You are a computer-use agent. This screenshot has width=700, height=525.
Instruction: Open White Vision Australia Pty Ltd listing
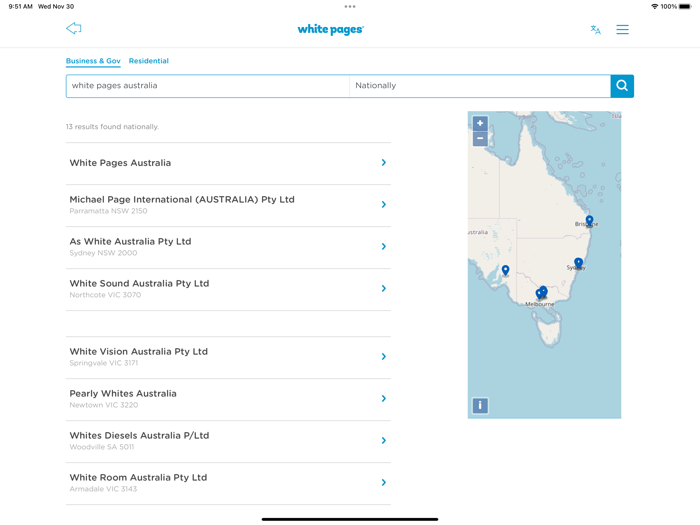[228, 358]
